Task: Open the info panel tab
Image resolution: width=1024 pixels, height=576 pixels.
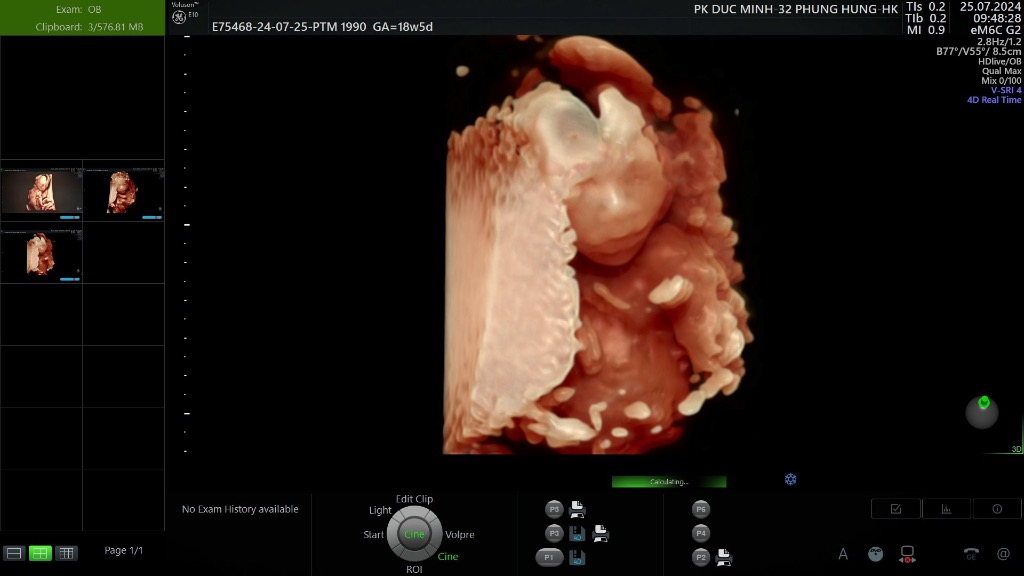Action: [997, 509]
